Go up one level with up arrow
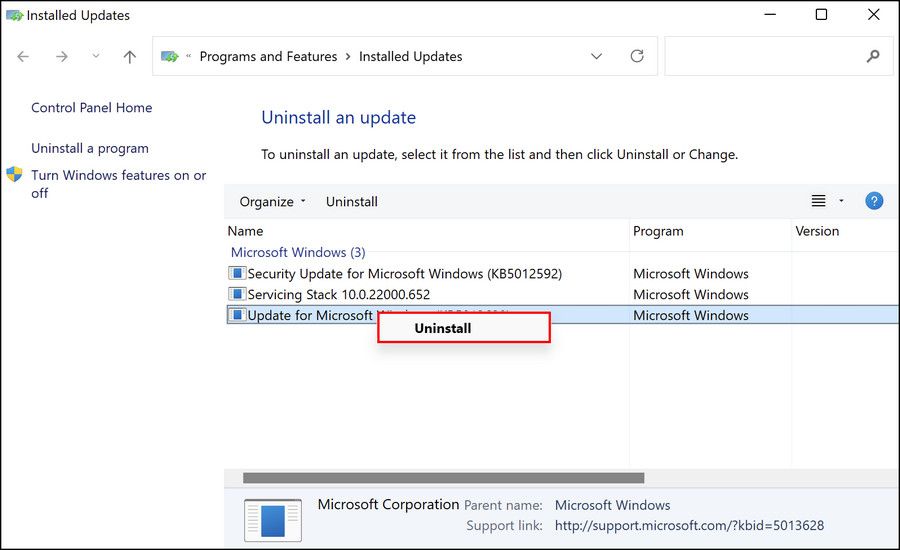900x550 pixels. (130, 56)
